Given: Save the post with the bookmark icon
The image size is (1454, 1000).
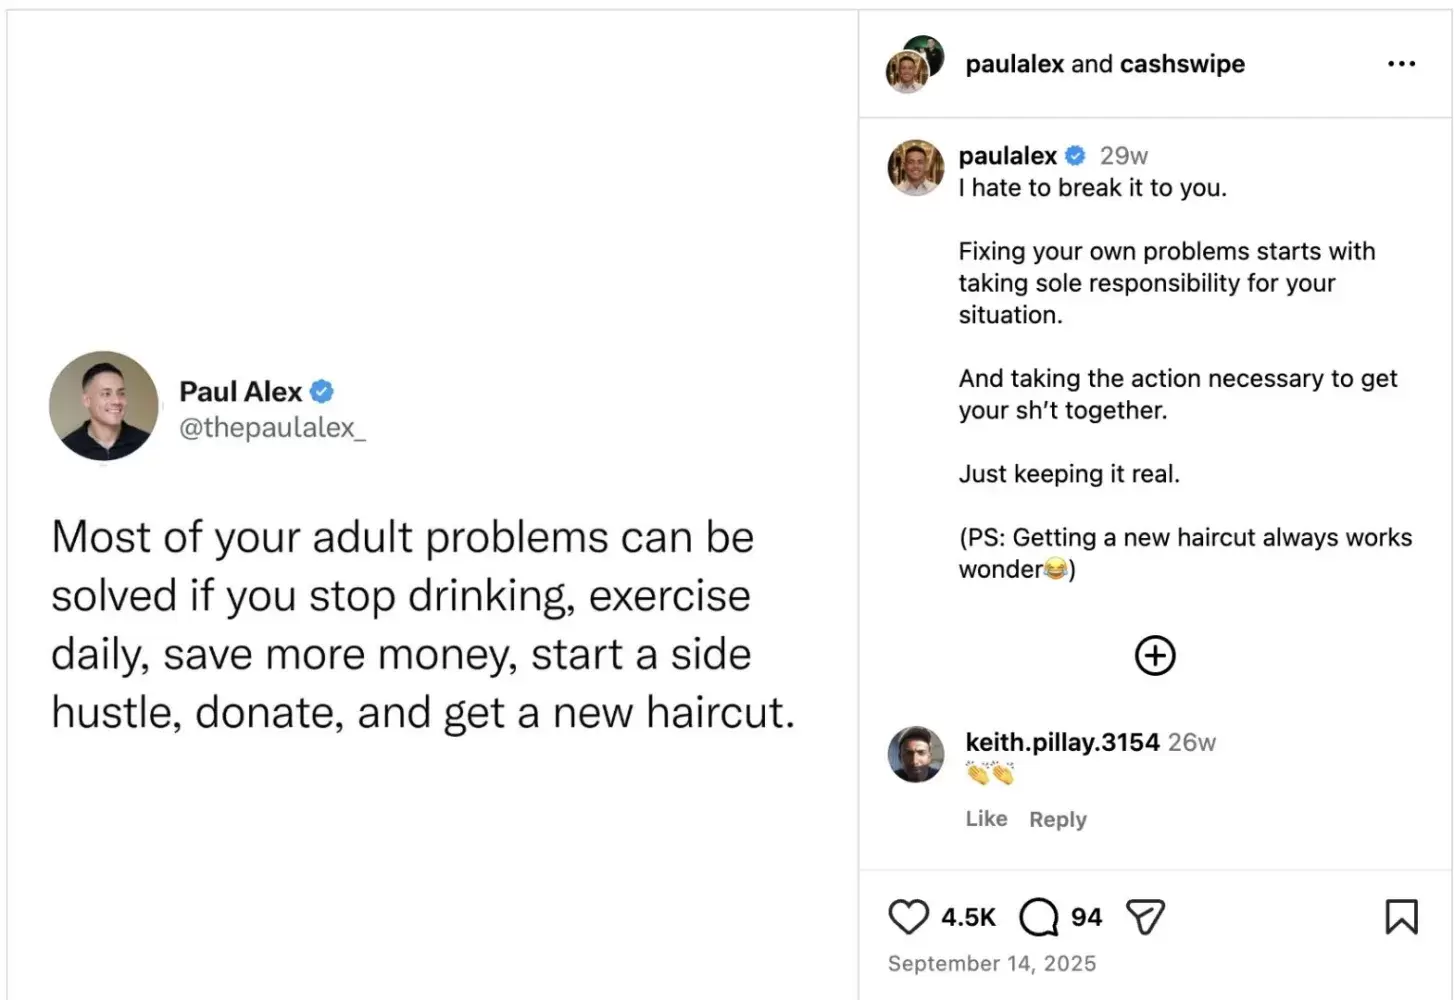Looking at the screenshot, I should [1401, 917].
